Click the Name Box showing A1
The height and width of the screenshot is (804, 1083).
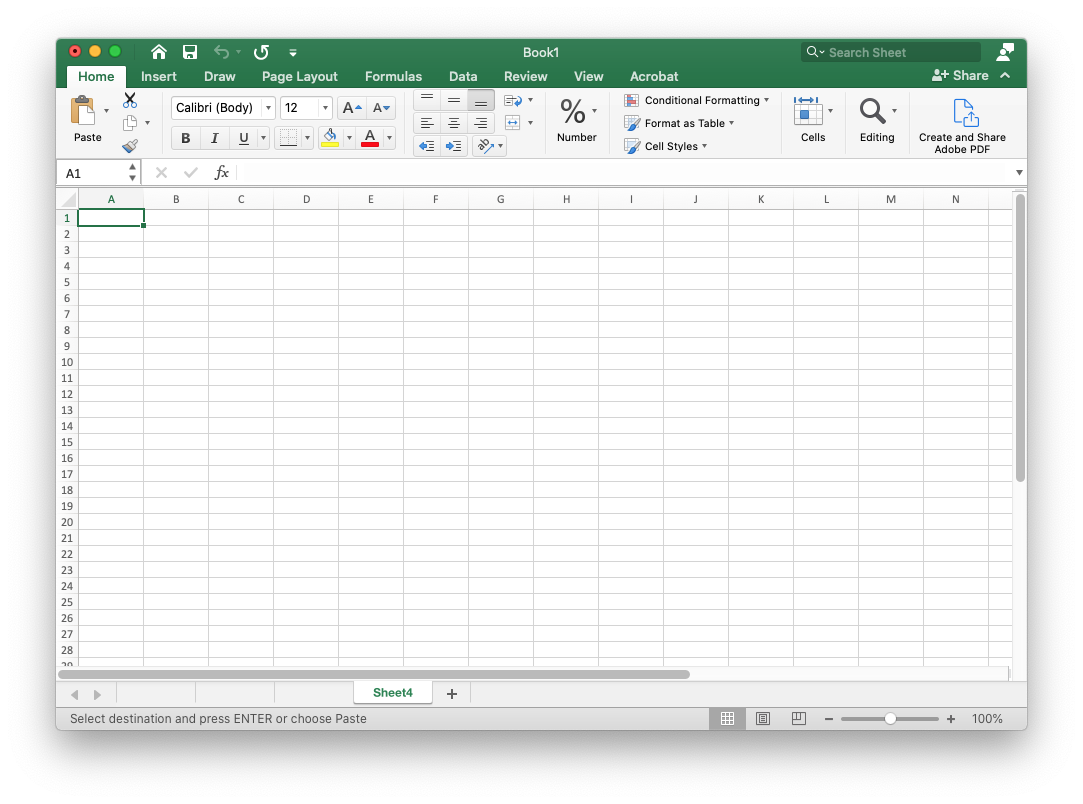(93, 173)
